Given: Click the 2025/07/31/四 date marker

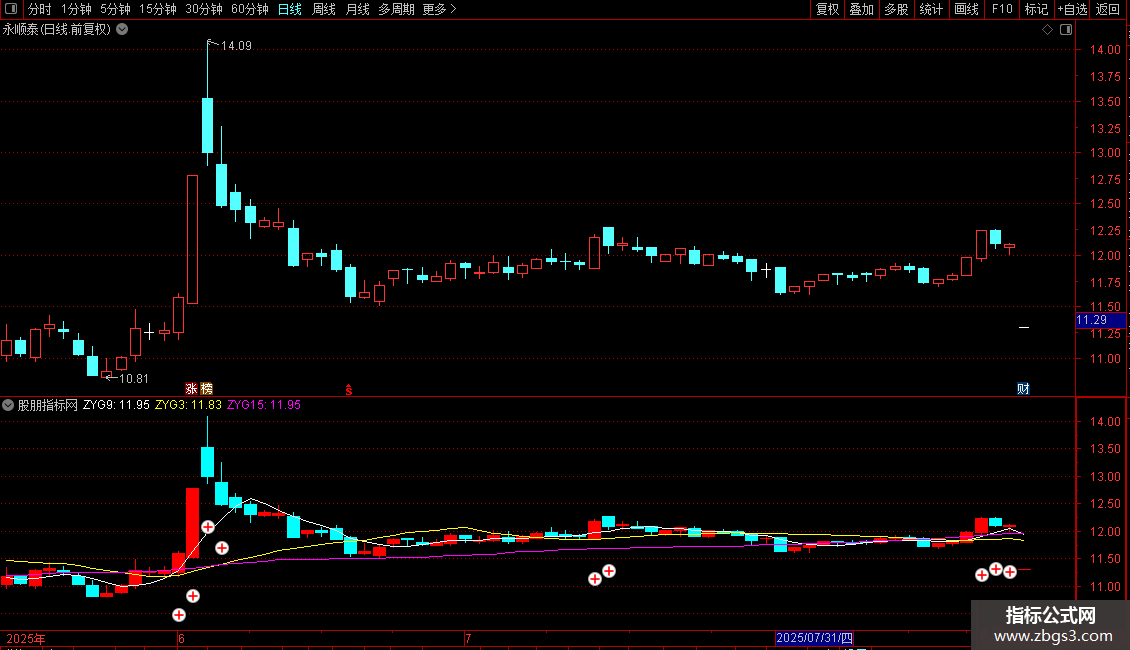Looking at the screenshot, I should click(814, 638).
